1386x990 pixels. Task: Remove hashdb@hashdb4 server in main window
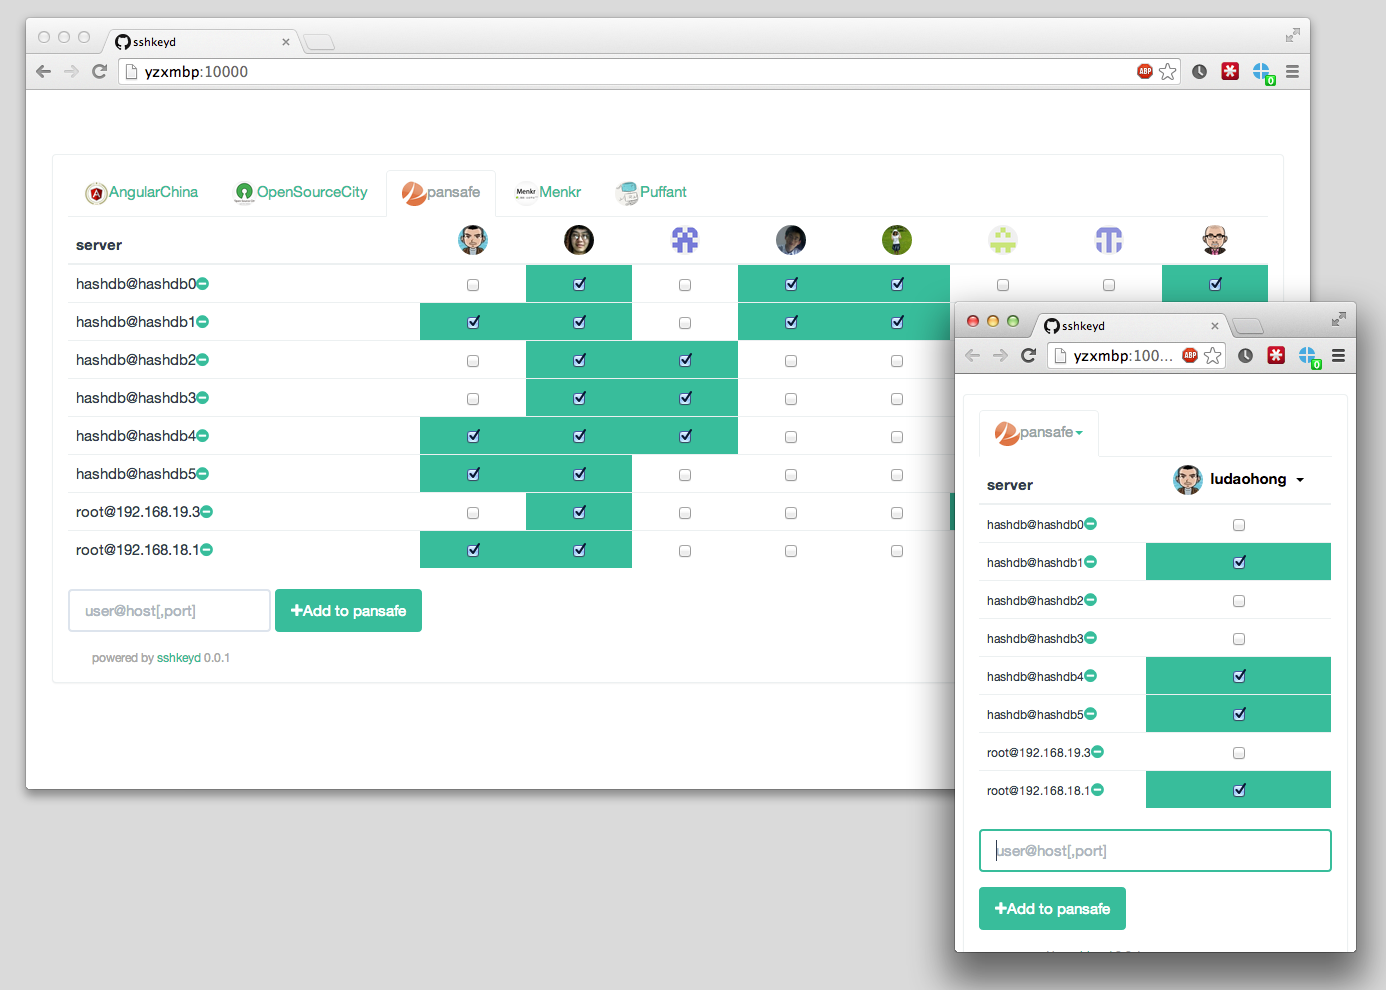pyautogui.click(x=203, y=436)
